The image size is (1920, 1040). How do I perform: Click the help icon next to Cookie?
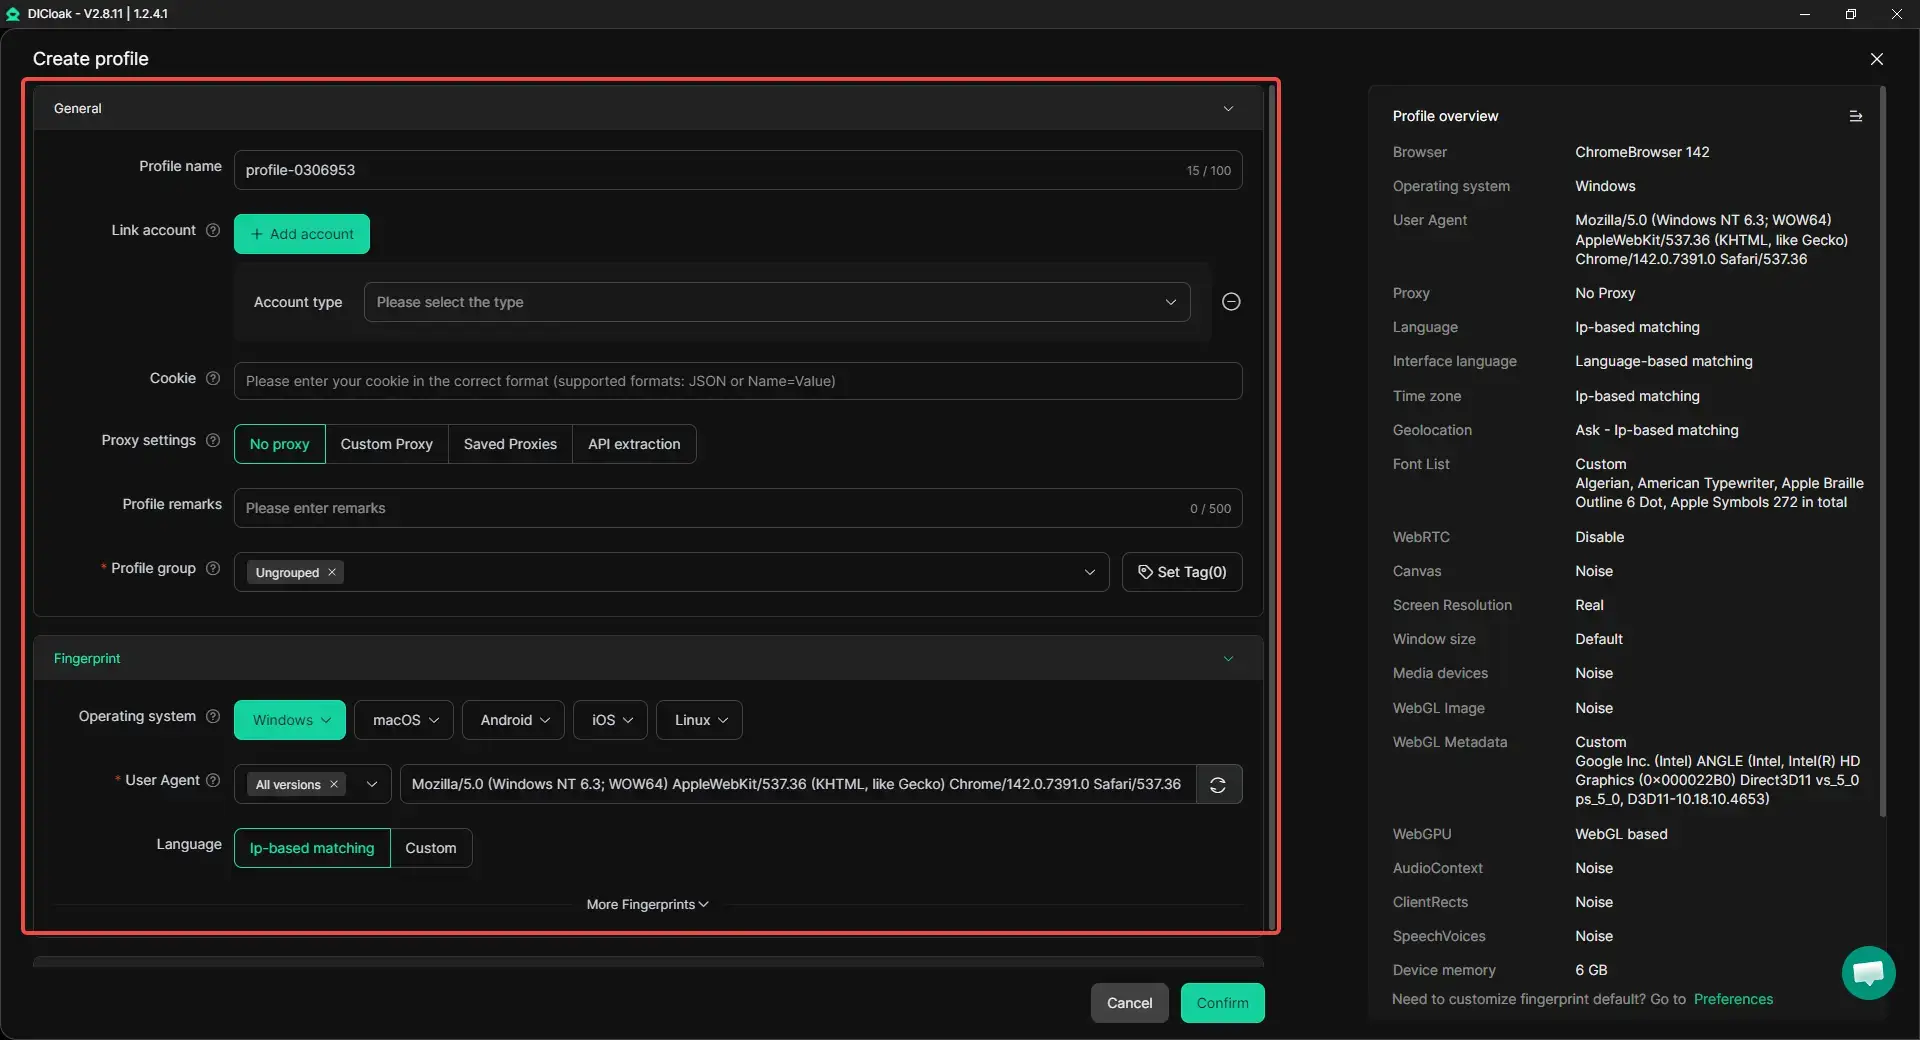213,379
